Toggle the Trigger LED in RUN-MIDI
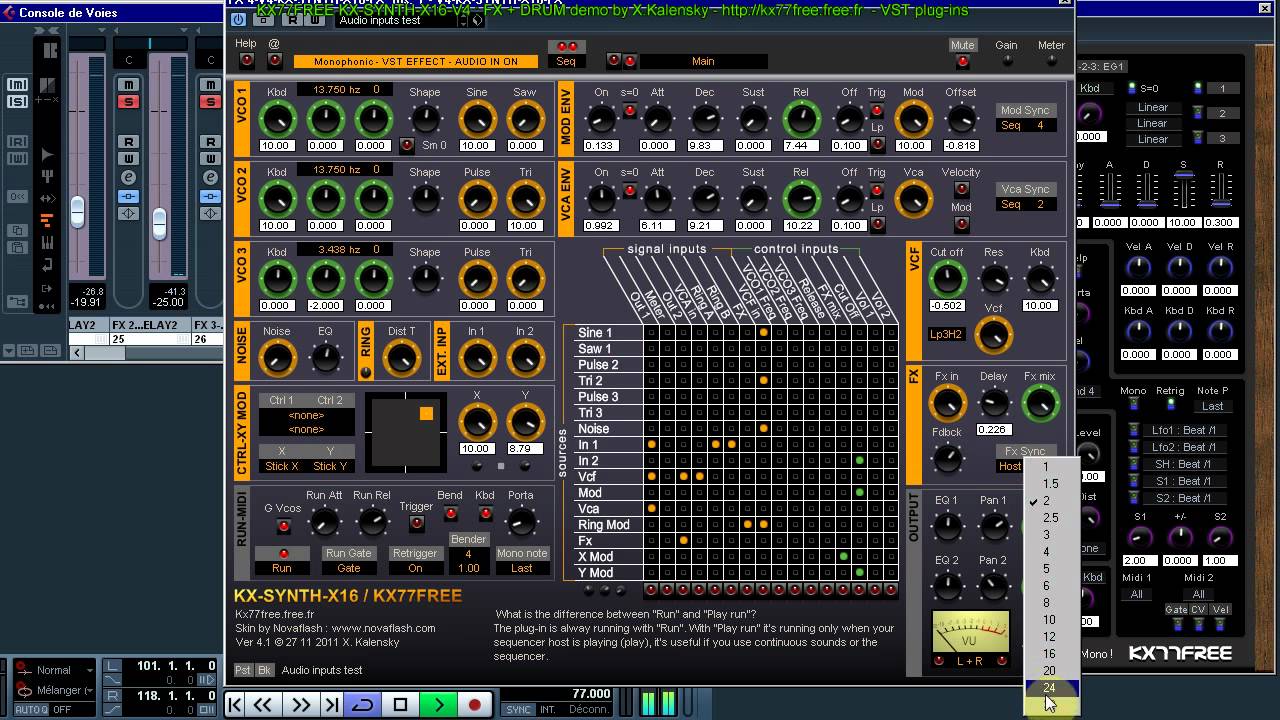This screenshot has height=720, width=1280. coord(417,523)
